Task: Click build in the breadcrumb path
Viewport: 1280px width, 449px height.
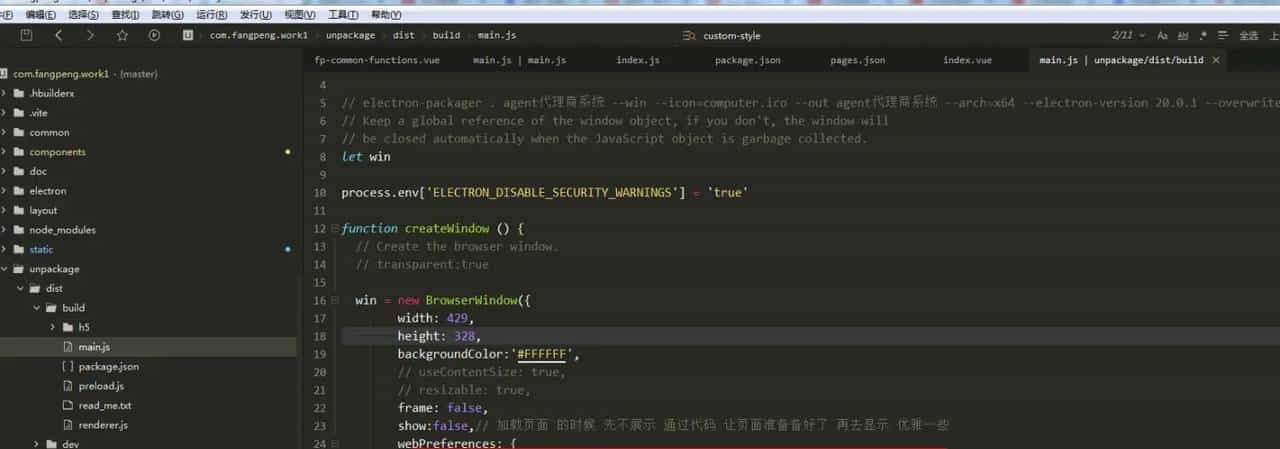Action: 446,35
